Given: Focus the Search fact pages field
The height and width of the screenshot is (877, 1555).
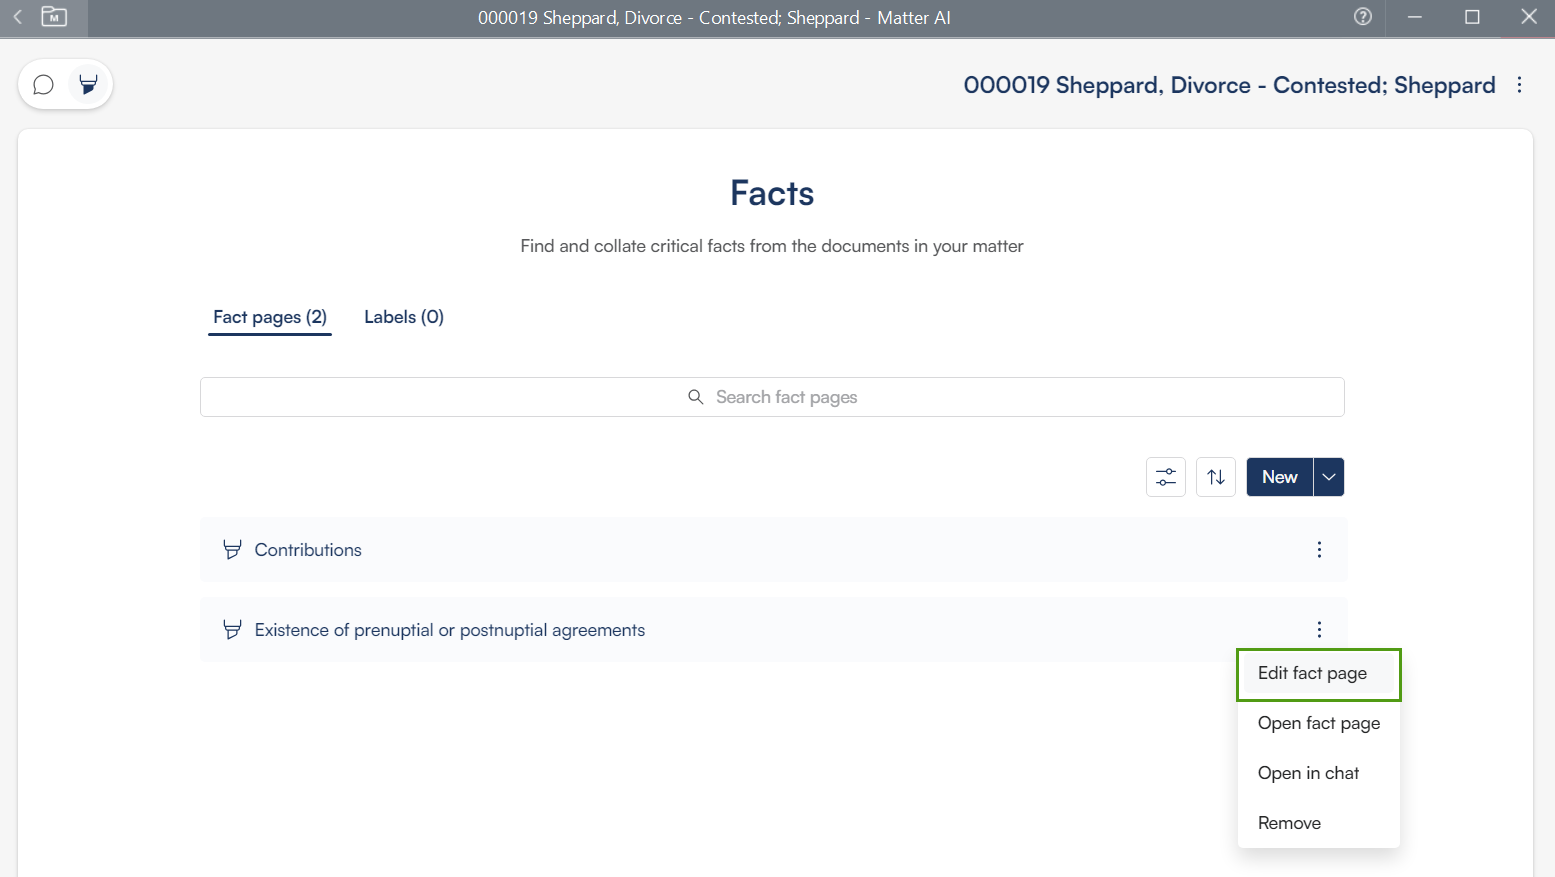Looking at the screenshot, I should [x=772, y=397].
